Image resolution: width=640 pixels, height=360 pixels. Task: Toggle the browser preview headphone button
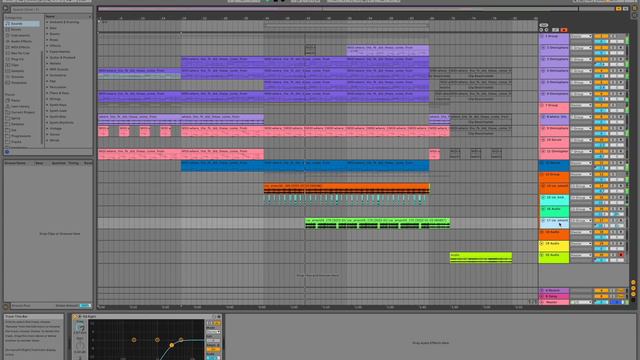tap(7, 152)
